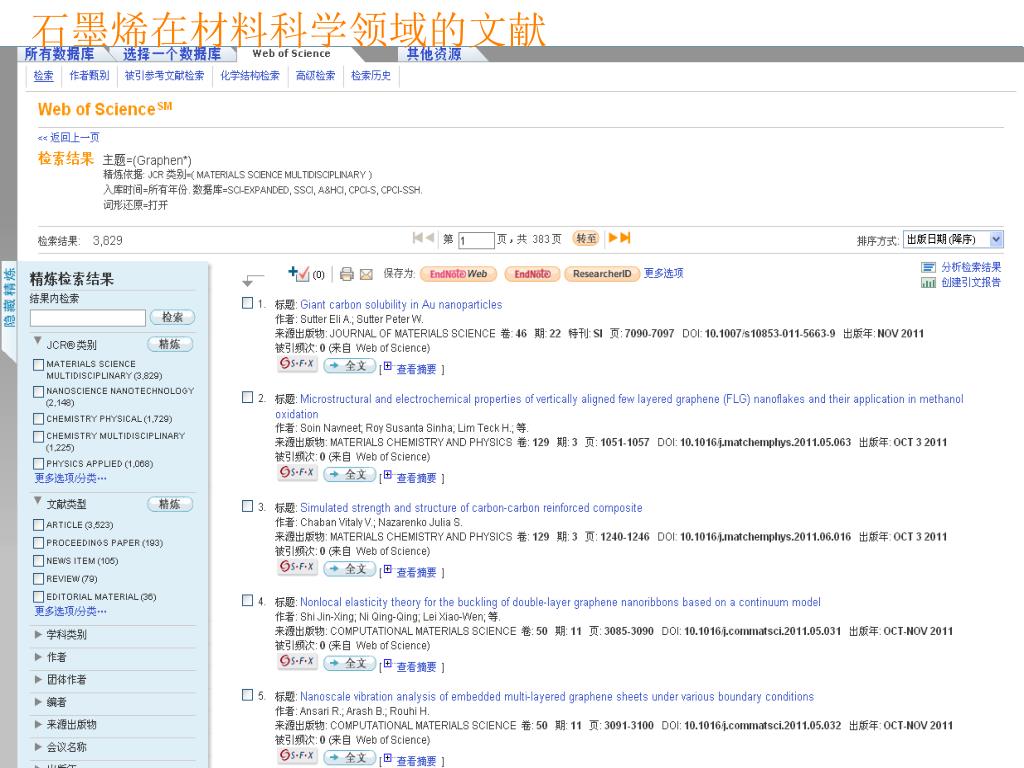Click the 结果内检索 text field
The height and width of the screenshot is (768, 1024).
(88, 318)
